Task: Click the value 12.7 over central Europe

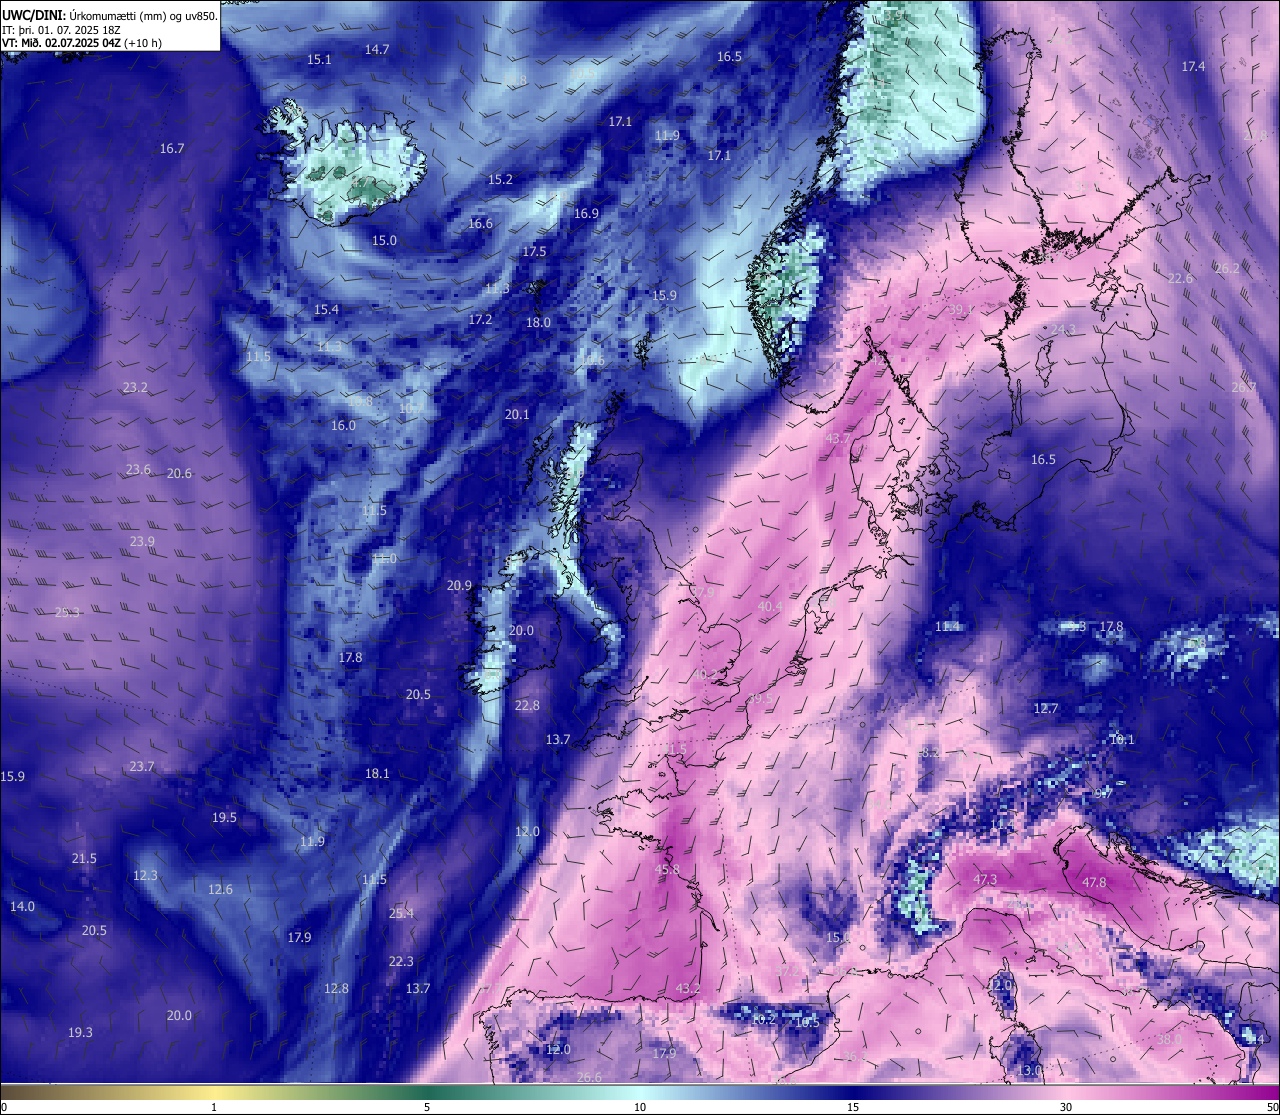Action: 1045,709
